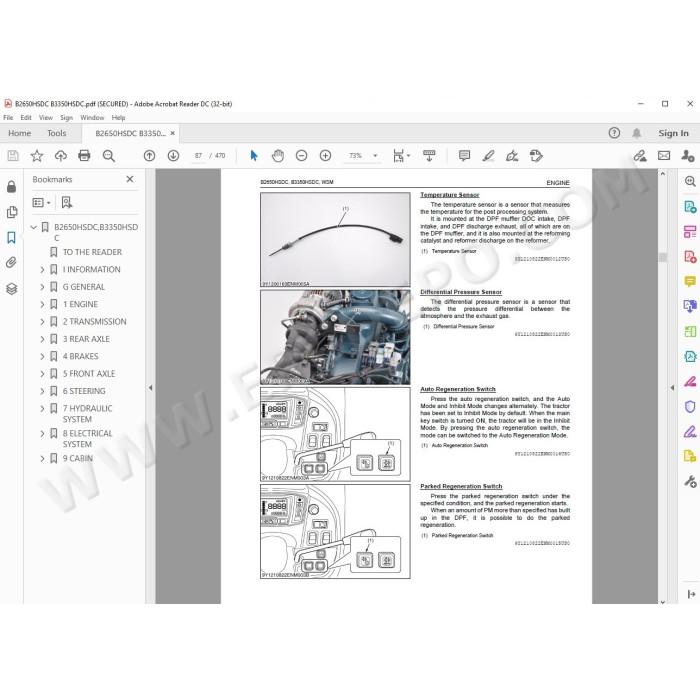Open Export PDF tool in sidebar

tap(690, 207)
